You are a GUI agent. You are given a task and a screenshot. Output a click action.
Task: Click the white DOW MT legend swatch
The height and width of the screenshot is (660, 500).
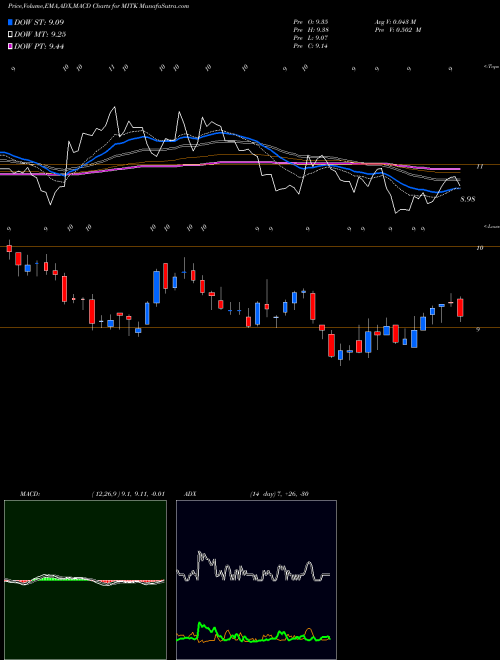[x=10, y=35]
